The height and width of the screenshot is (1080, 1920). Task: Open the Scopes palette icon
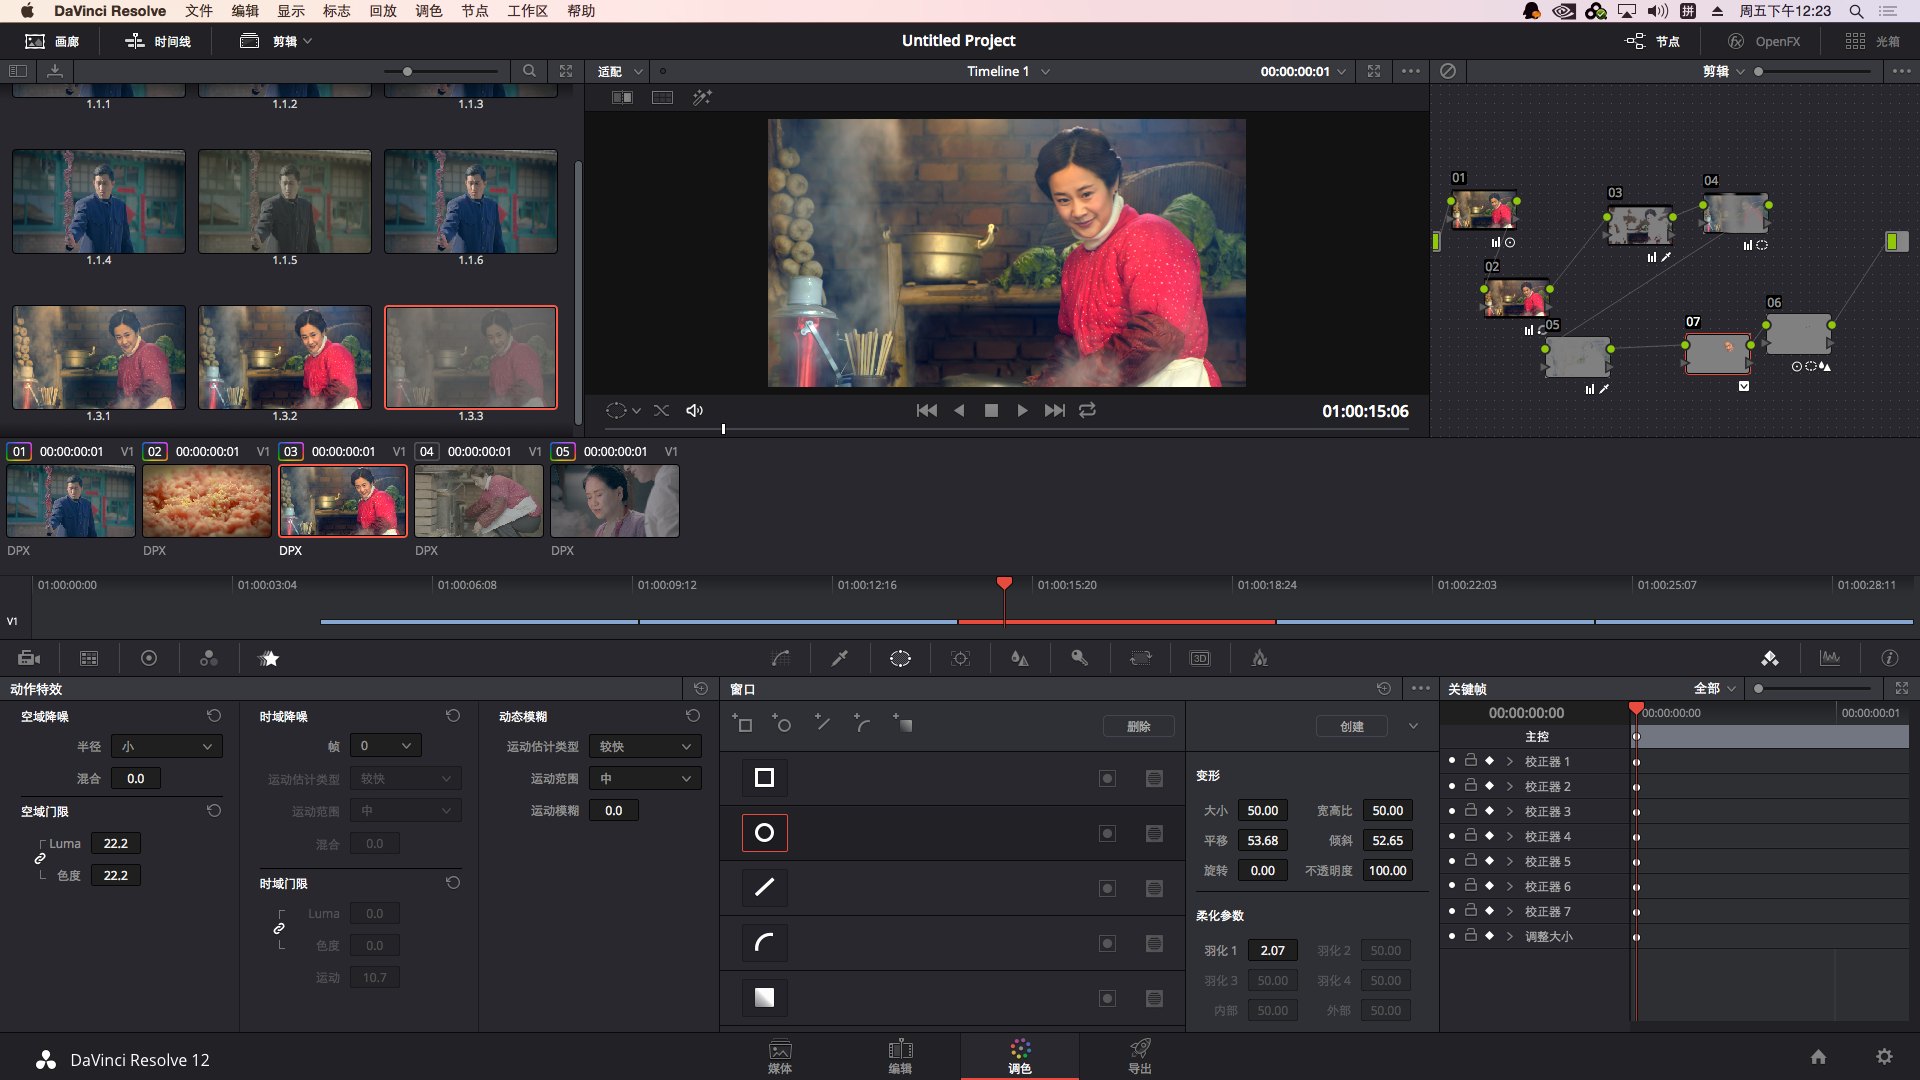(1830, 658)
